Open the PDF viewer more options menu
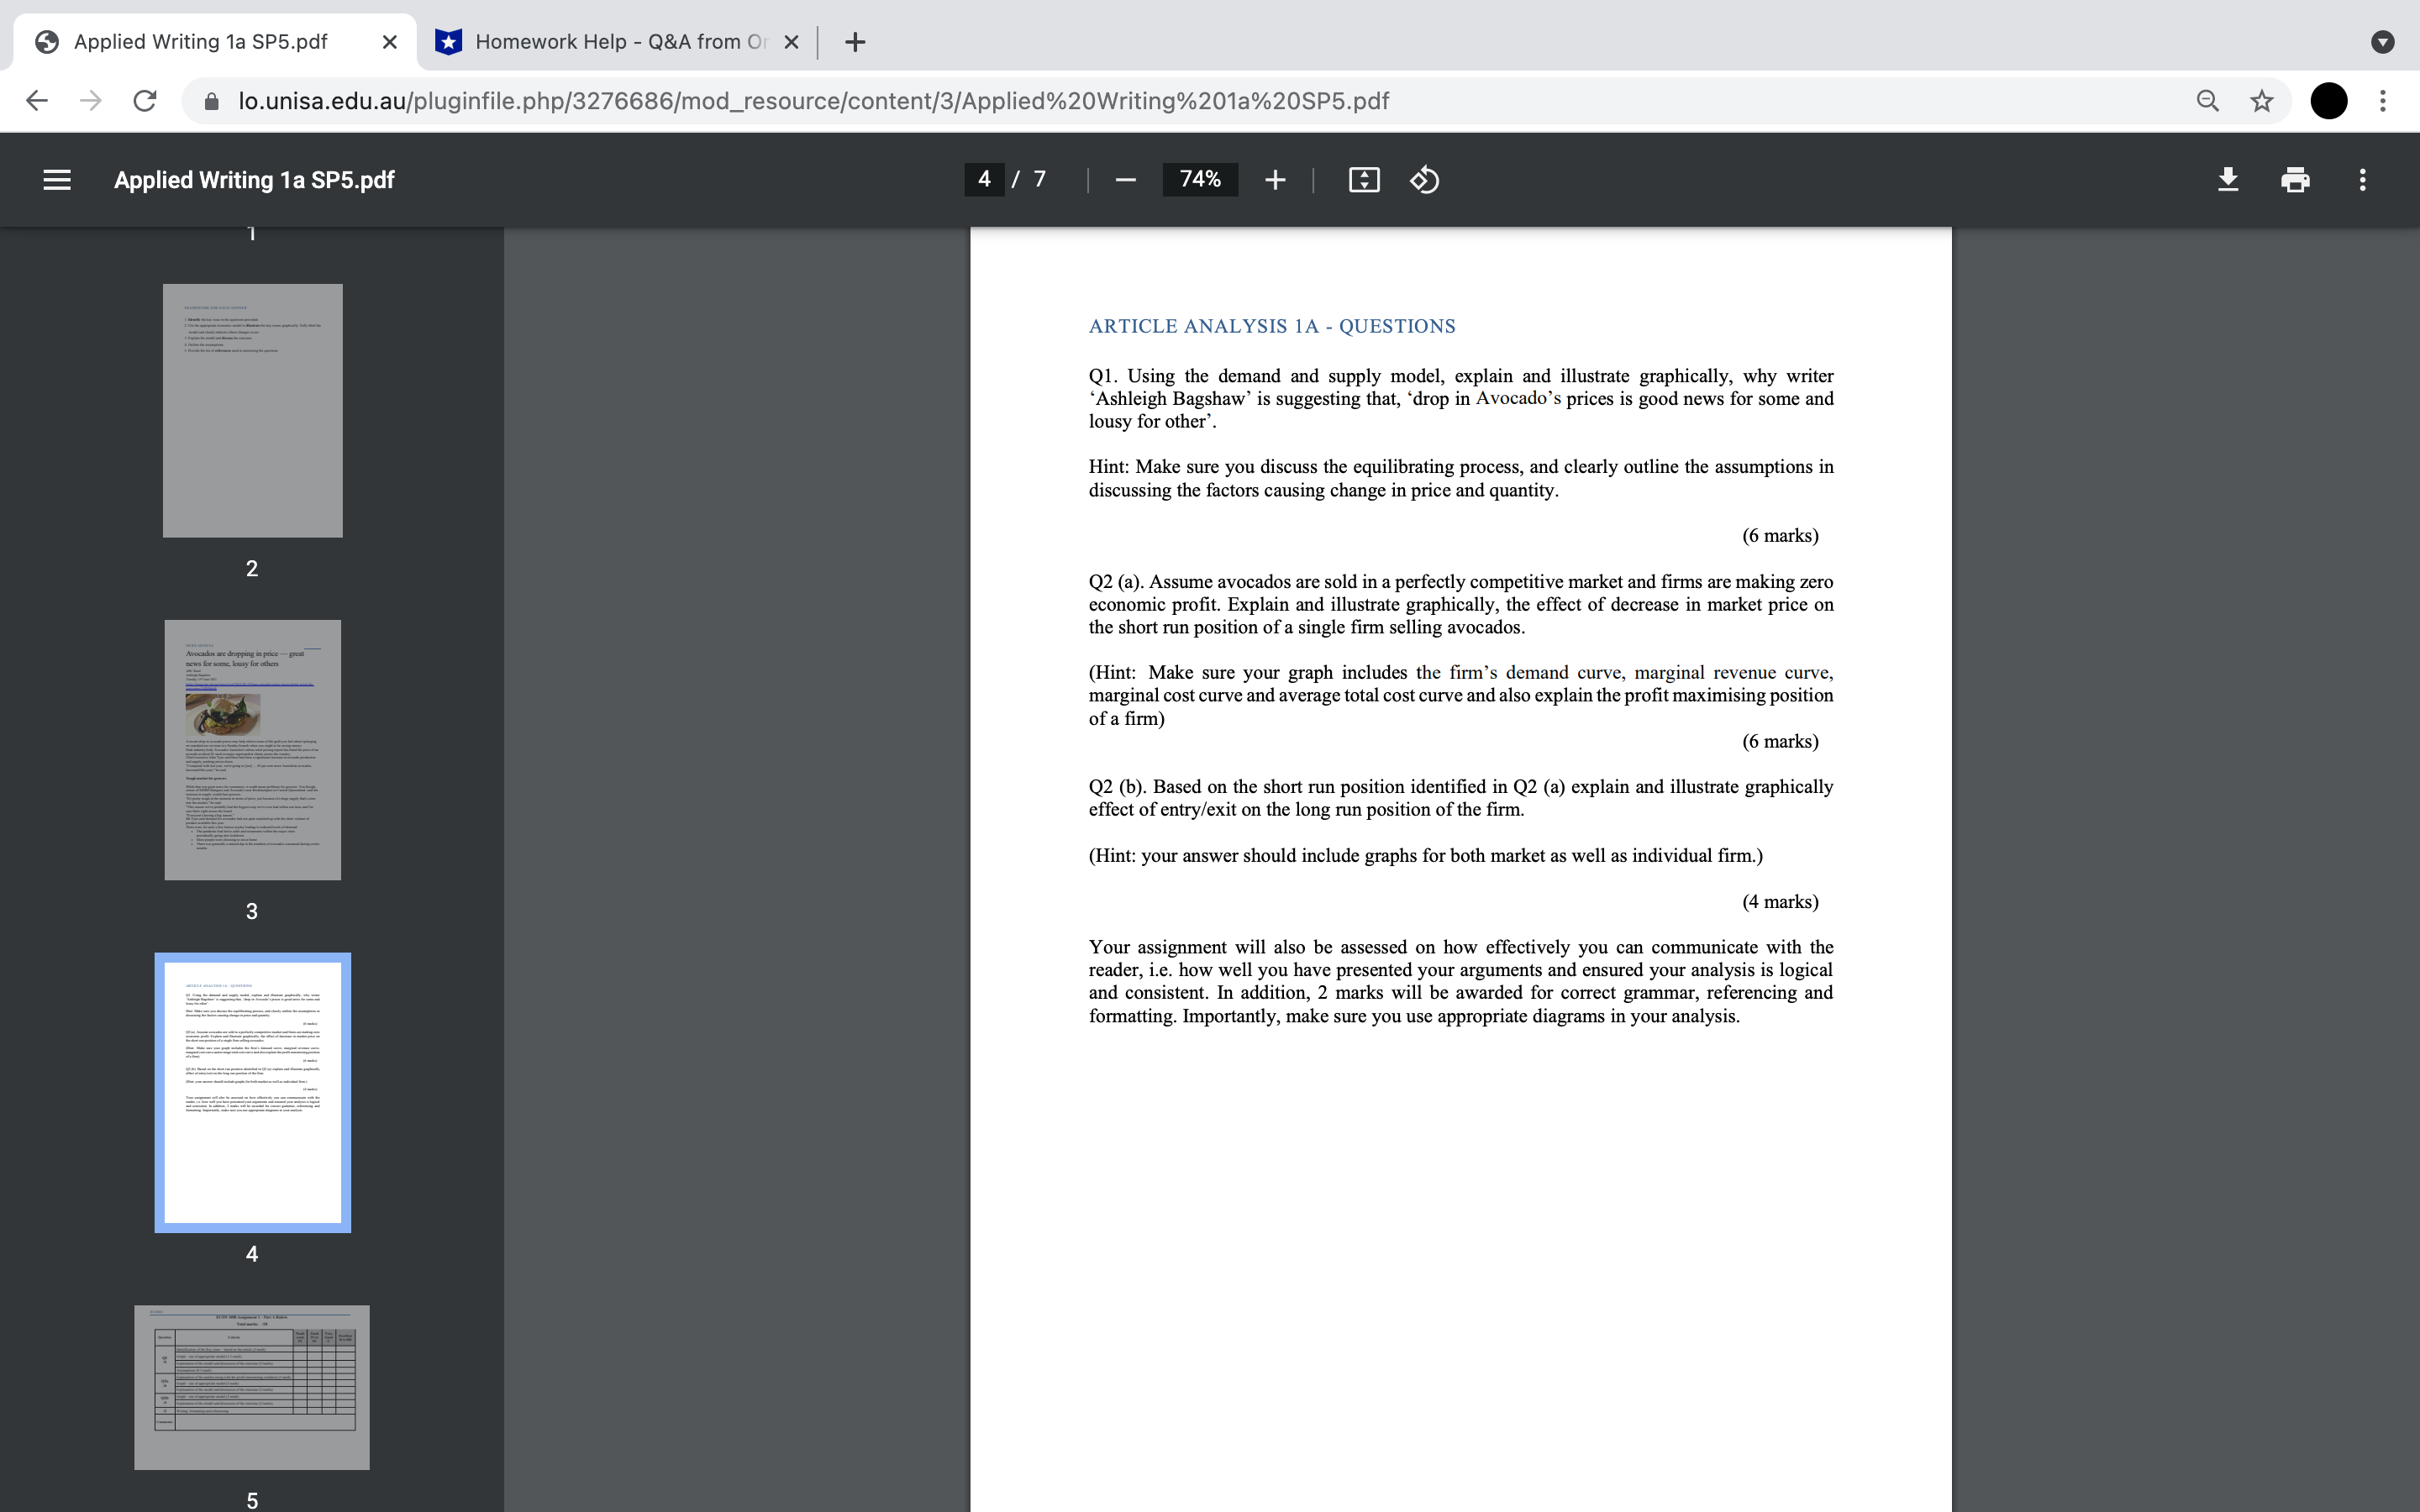This screenshot has width=2420, height=1512. coord(2363,180)
